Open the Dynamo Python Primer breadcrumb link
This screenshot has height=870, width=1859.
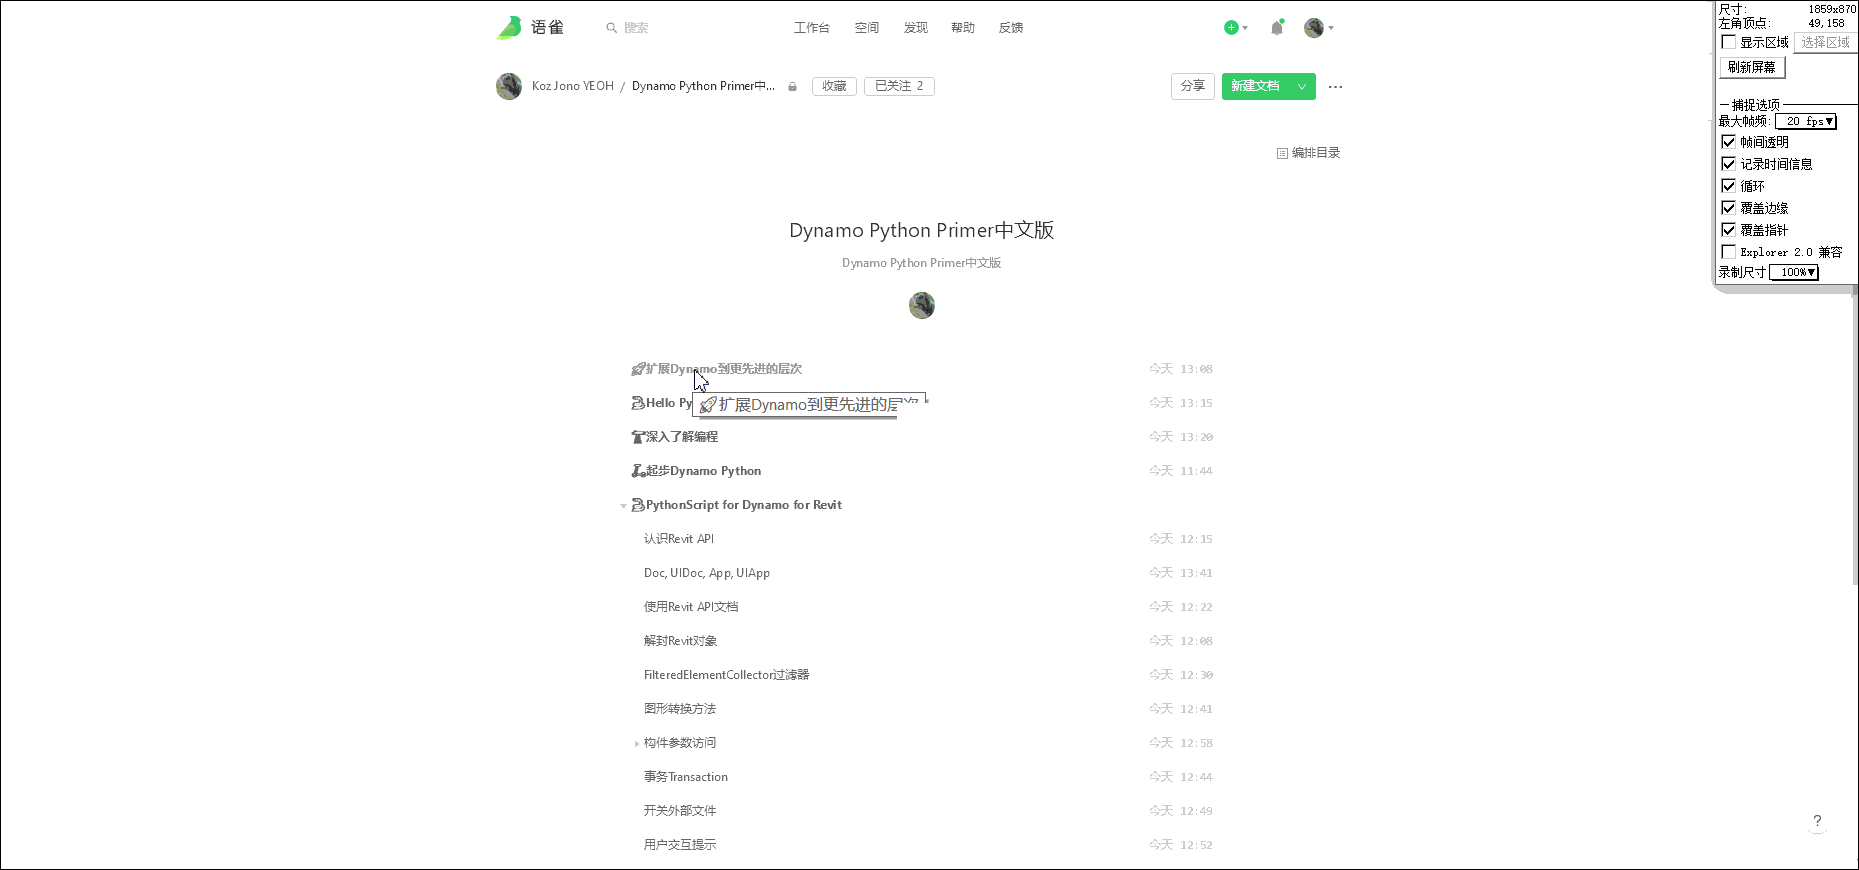point(703,86)
